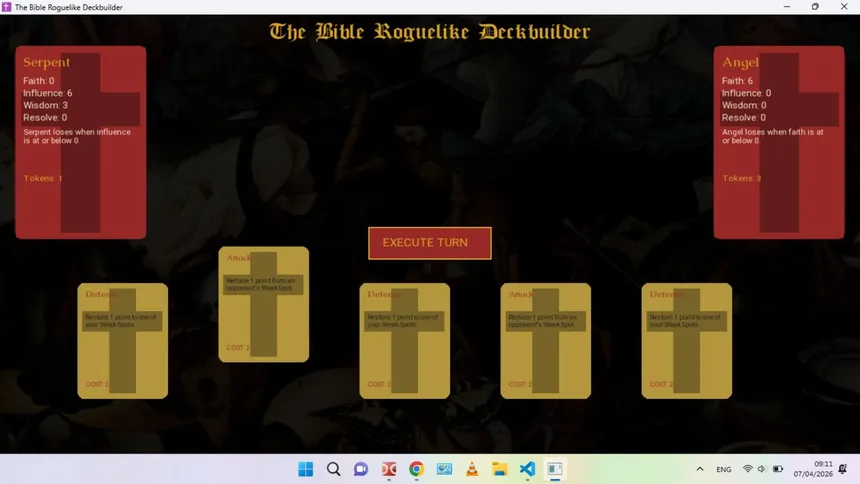Screen dimensions: 860x484
Task: Open the clock and date flyout
Action: (x=813, y=469)
